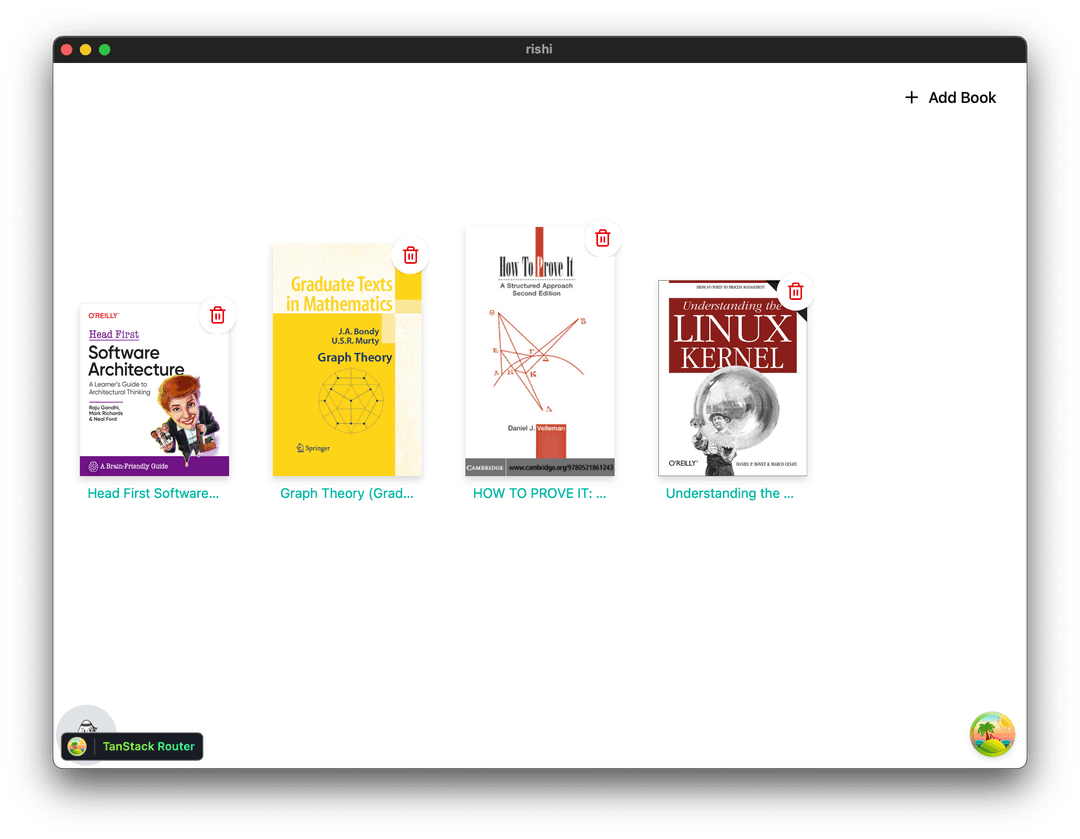Viewport: 1080px width, 839px height.
Task: Delete Head First Software Architecture using its trash icon
Action: tap(217, 314)
